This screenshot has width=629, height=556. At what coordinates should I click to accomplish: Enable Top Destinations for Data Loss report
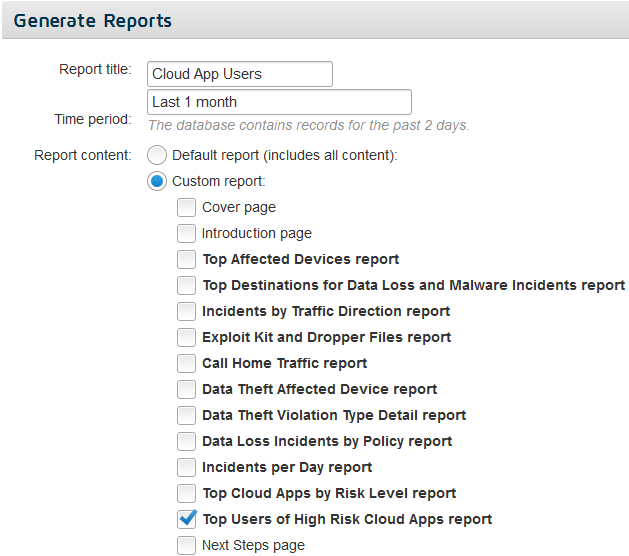point(187,285)
